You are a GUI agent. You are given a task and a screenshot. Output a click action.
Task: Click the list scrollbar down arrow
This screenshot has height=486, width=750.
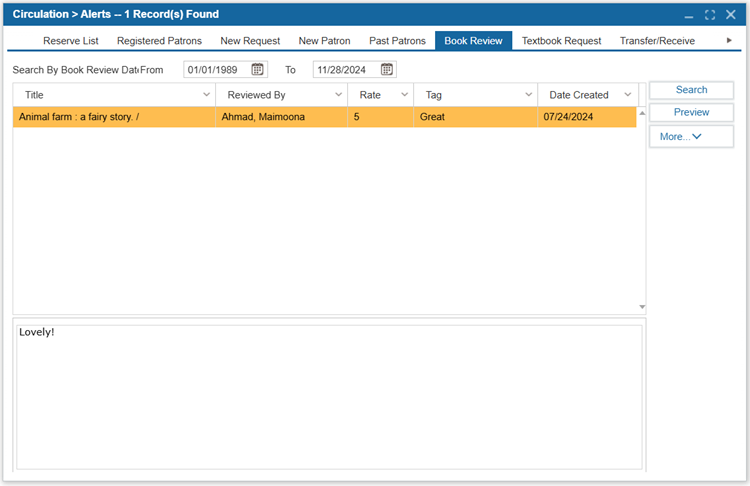point(642,307)
